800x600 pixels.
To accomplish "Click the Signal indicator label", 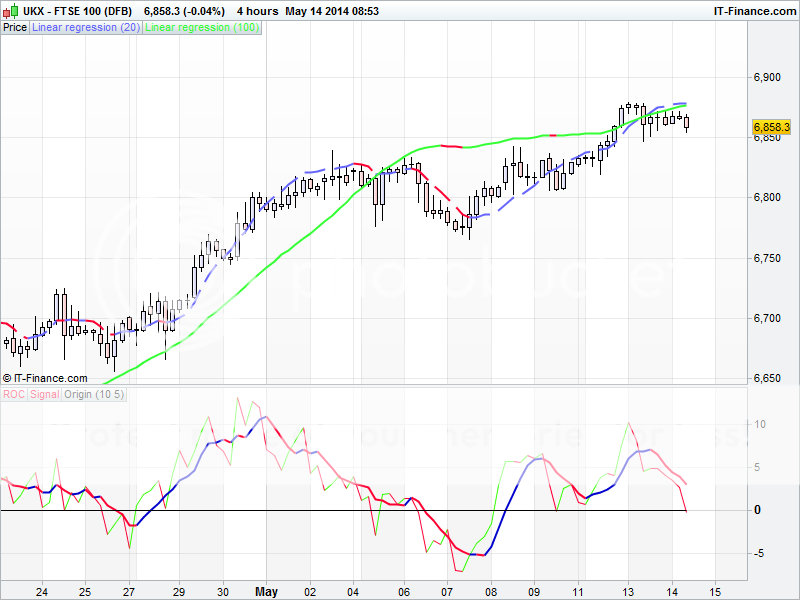I will point(44,395).
